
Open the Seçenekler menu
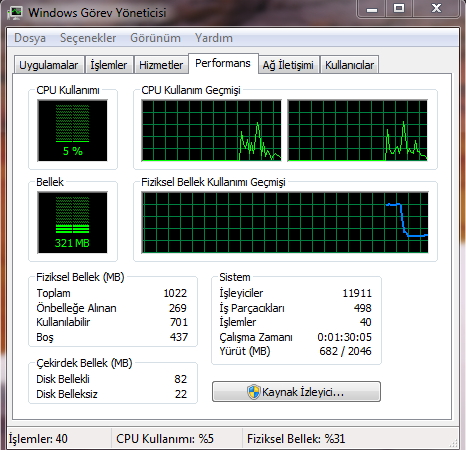88,38
